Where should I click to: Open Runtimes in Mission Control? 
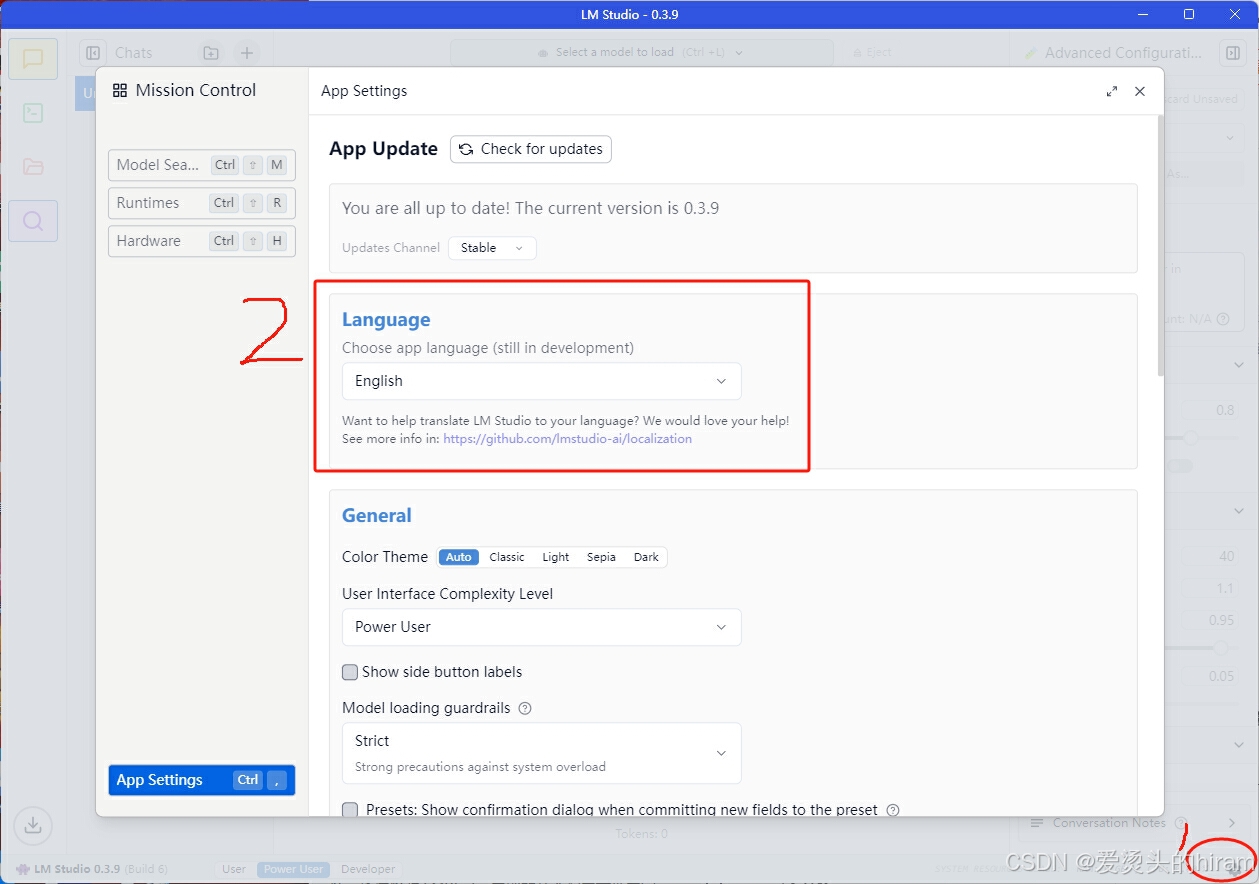(x=202, y=203)
